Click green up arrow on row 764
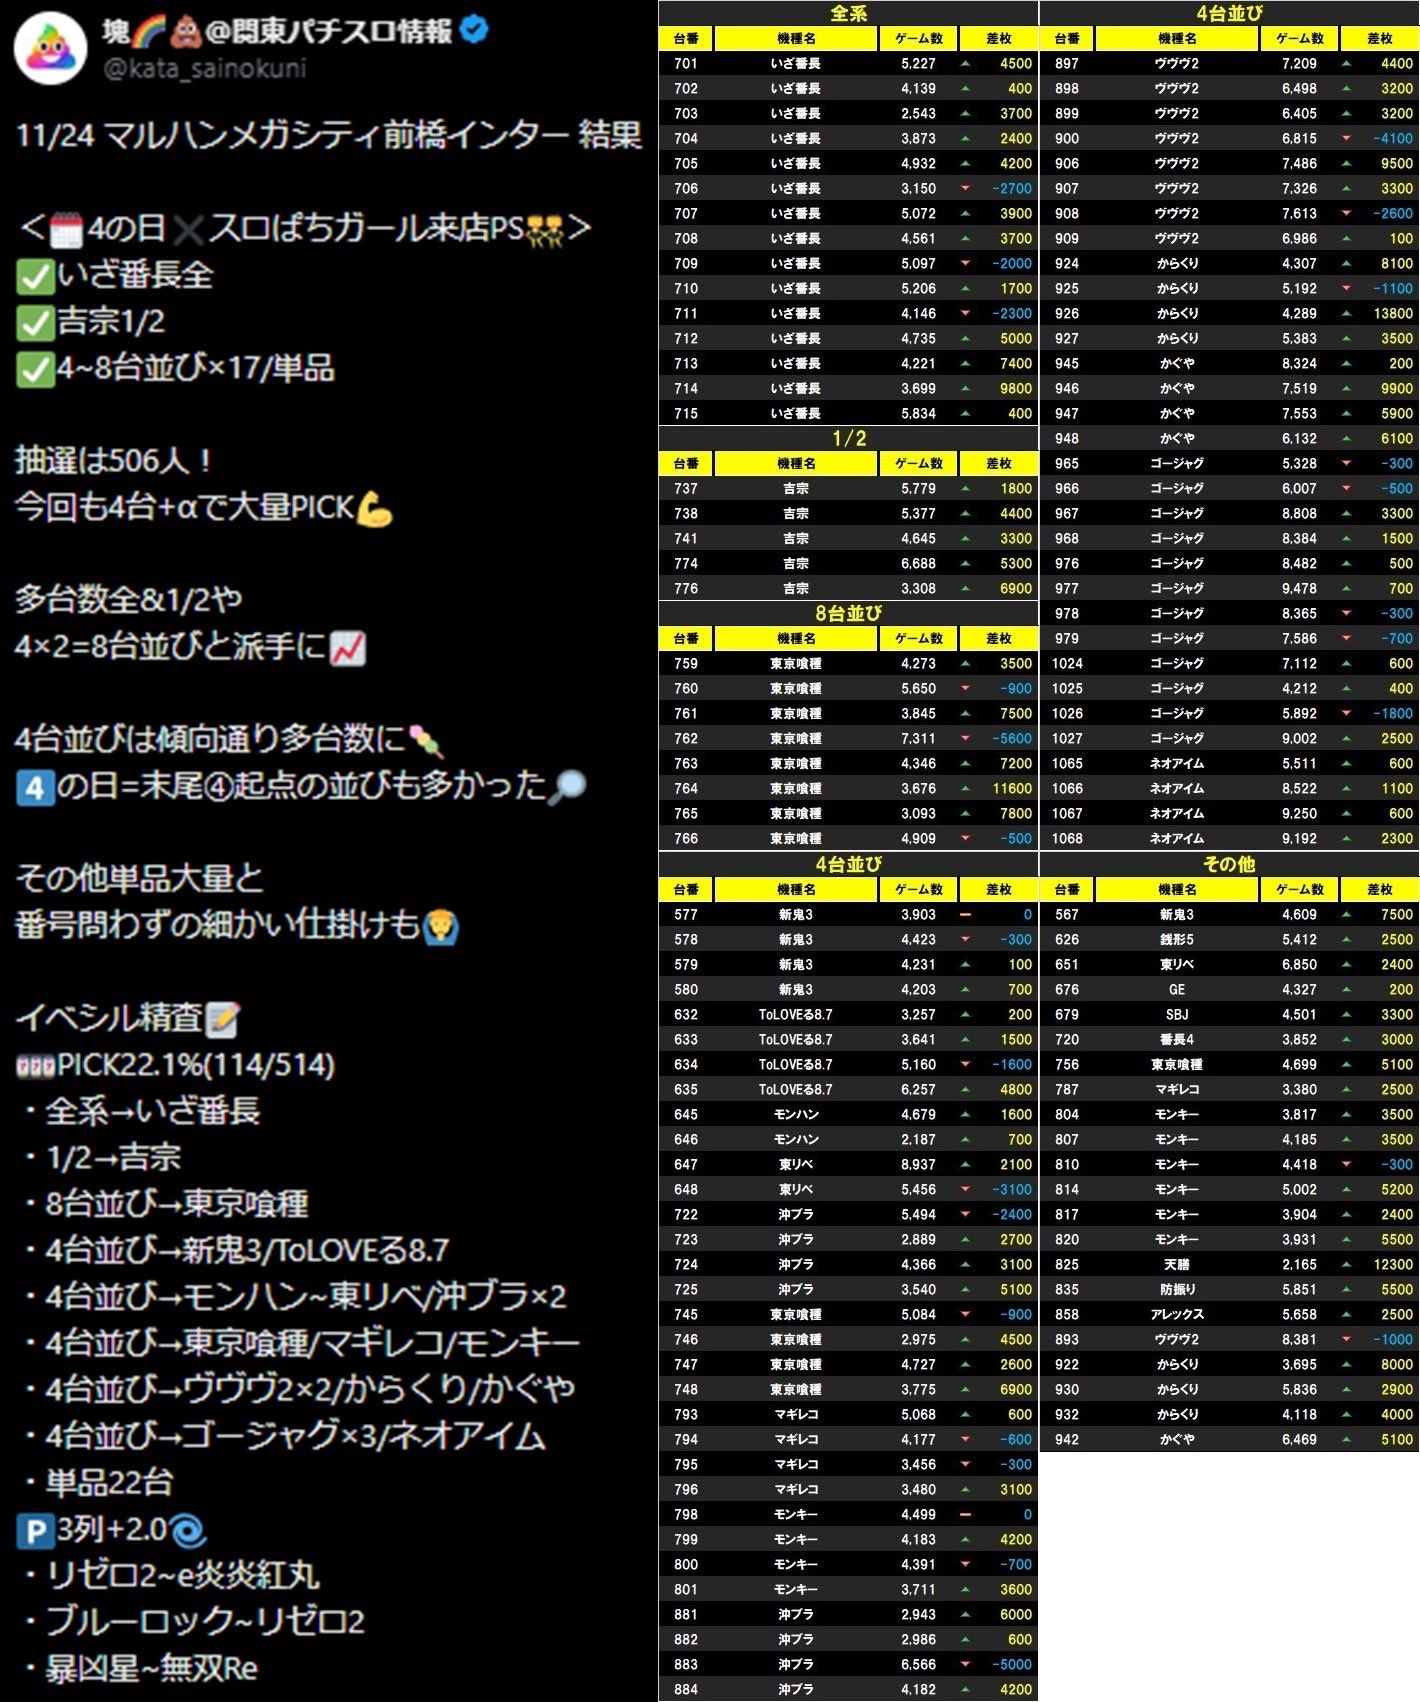The image size is (1420, 1702). [x=965, y=788]
